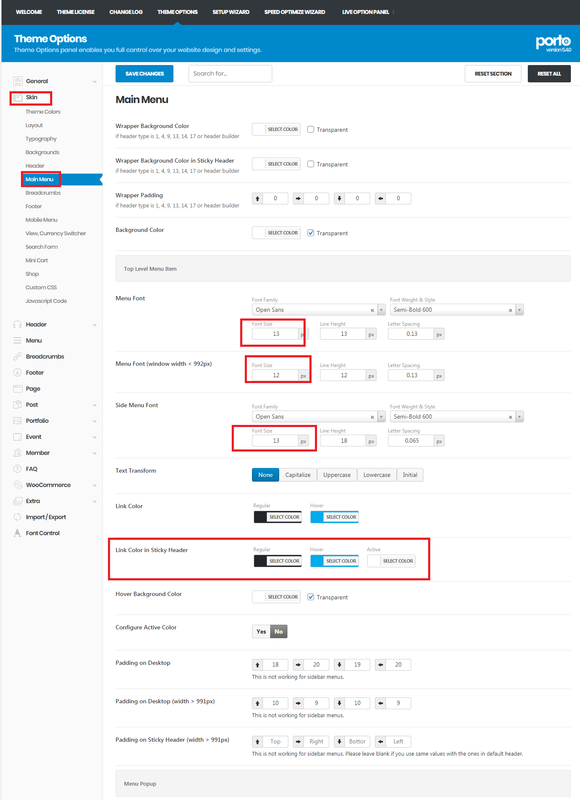This screenshot has width=580, height=800.
Task: Uncheck Transparent for Hover Background Color
Action: point(310,596)
